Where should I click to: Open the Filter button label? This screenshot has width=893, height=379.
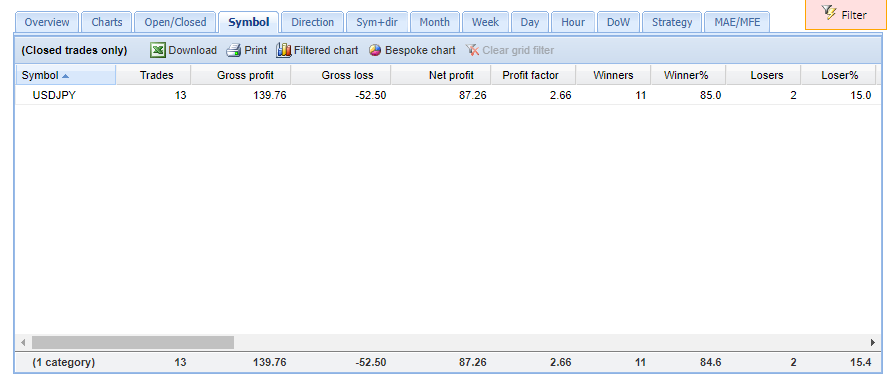point(854,15)
